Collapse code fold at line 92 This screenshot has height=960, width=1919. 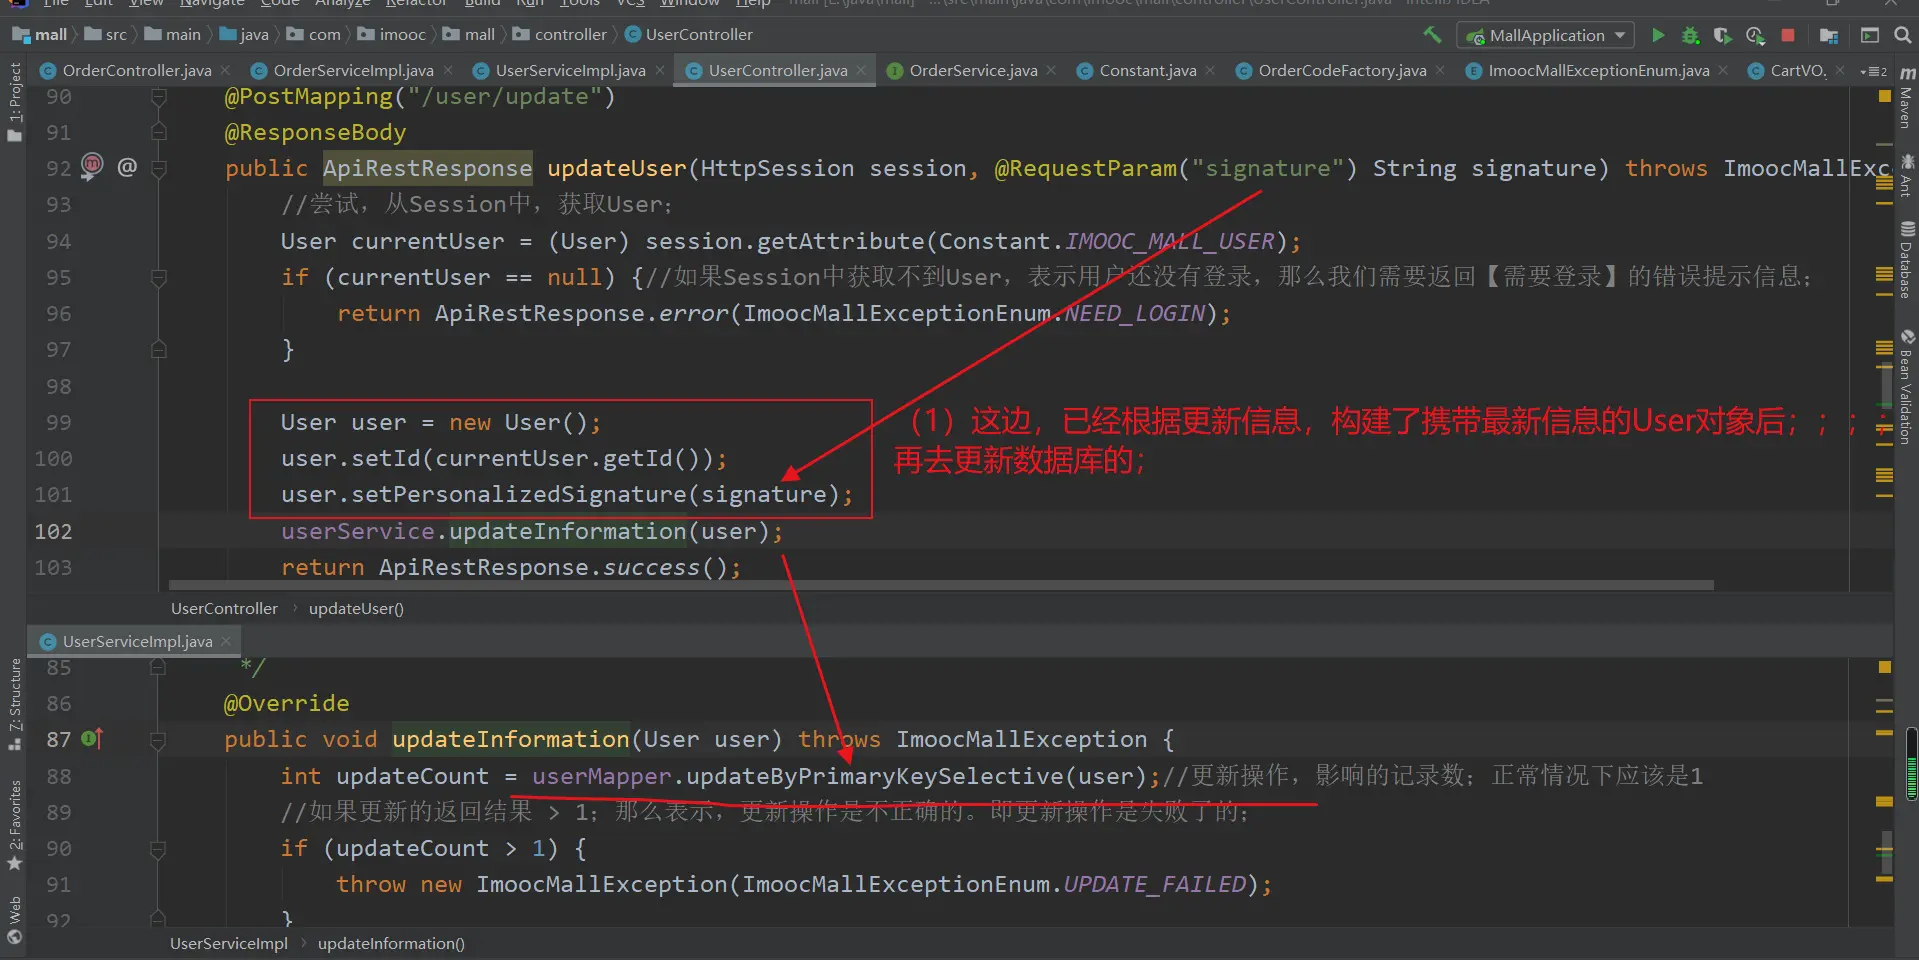click(x=158, y=168)
